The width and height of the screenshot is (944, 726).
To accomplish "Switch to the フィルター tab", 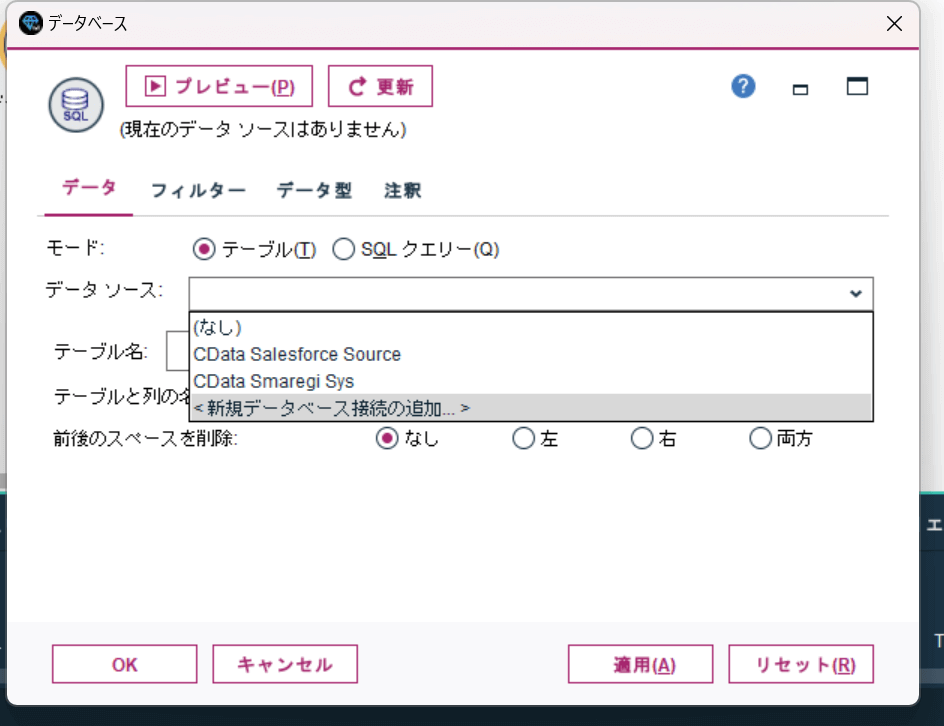I will pyautogui.click(x=198, y=191).
